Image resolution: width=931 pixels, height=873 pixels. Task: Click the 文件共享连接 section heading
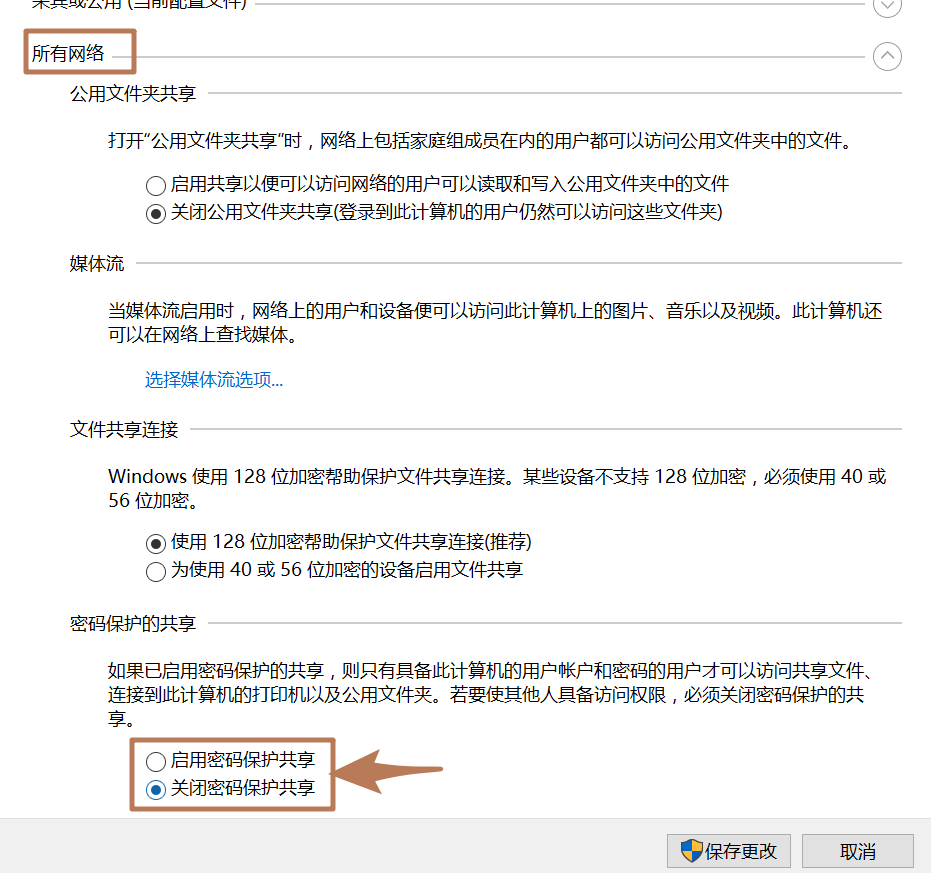coord(124,430)
